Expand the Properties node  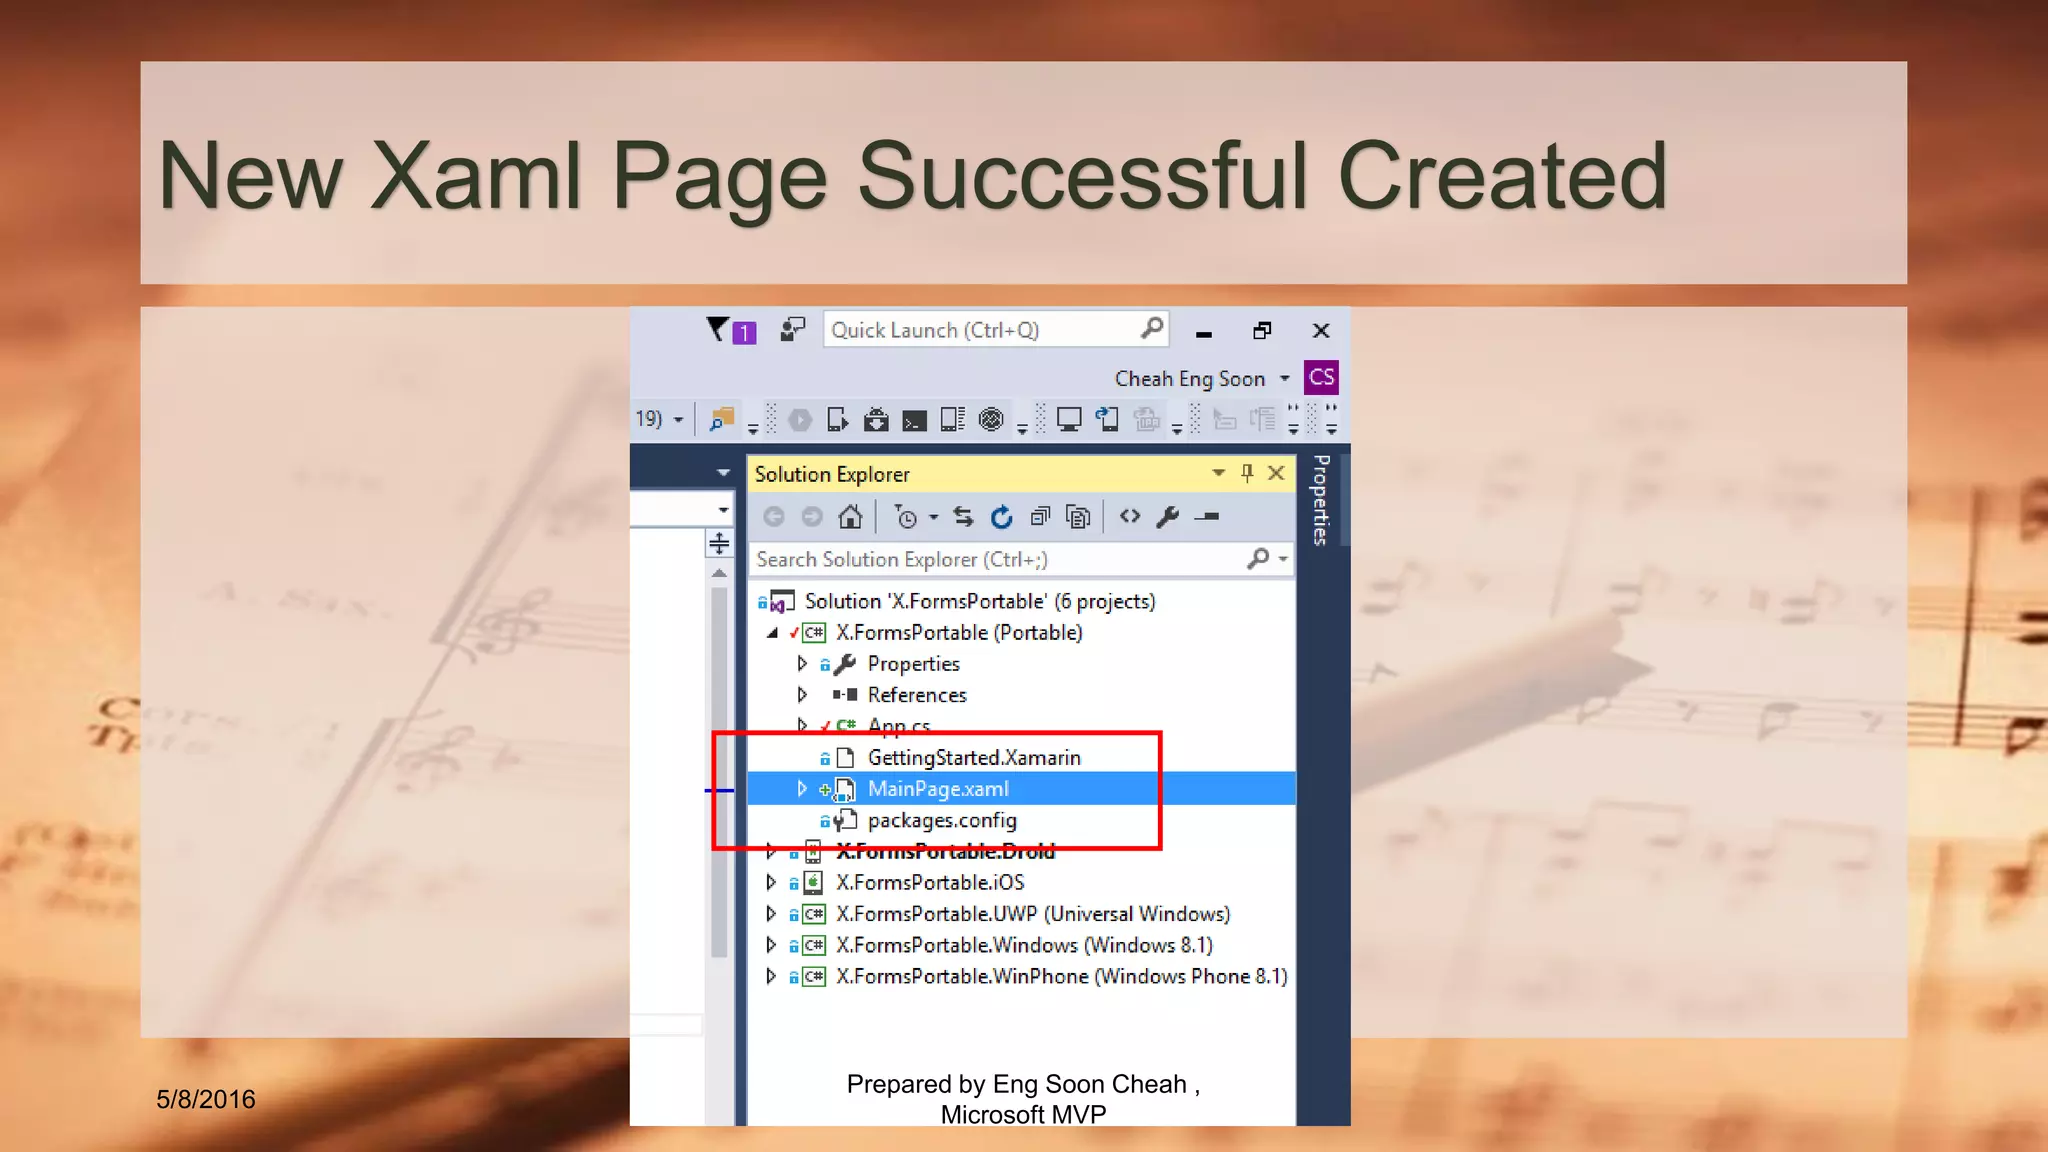coord(802,663)
